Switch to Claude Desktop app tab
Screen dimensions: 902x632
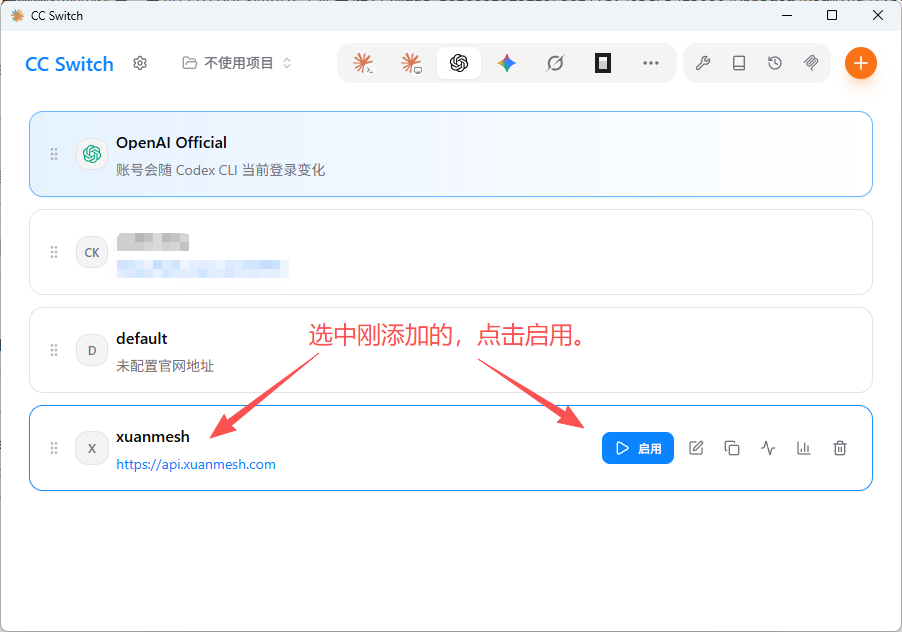[411, 63]
